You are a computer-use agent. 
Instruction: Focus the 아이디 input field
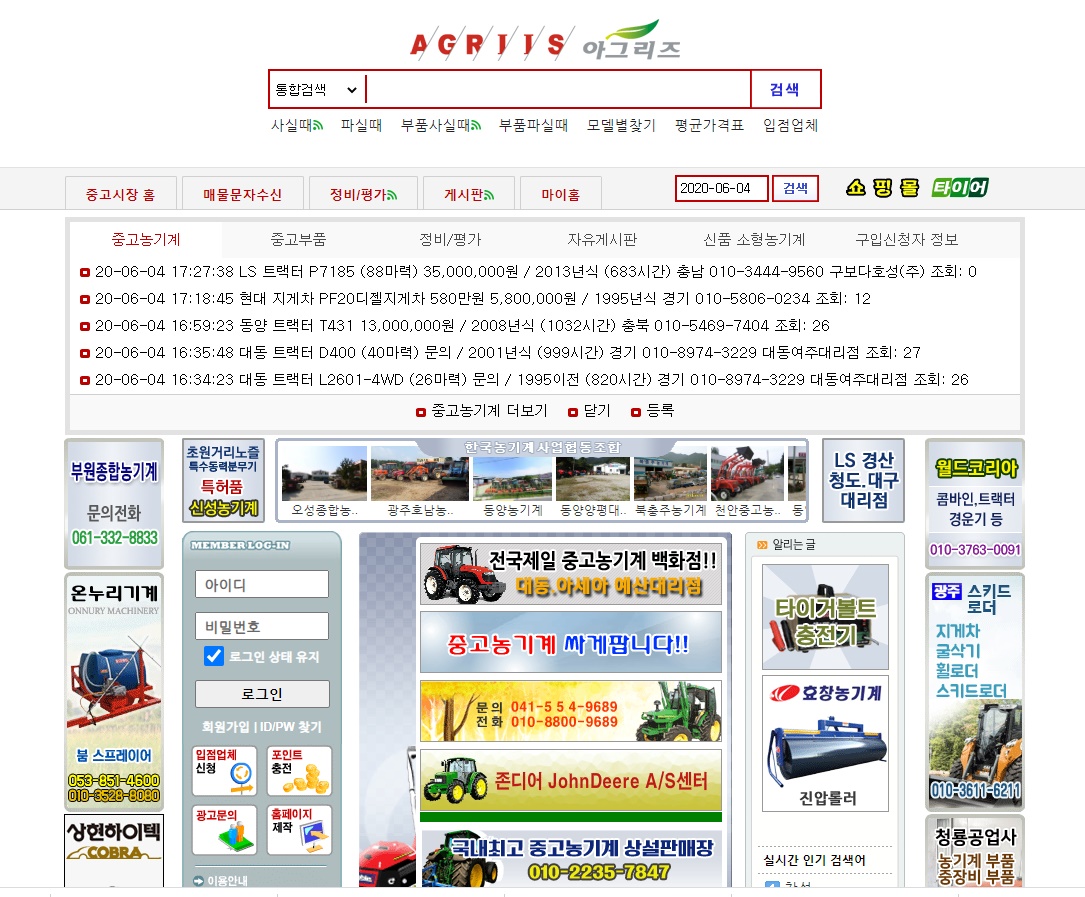[262, 584]
